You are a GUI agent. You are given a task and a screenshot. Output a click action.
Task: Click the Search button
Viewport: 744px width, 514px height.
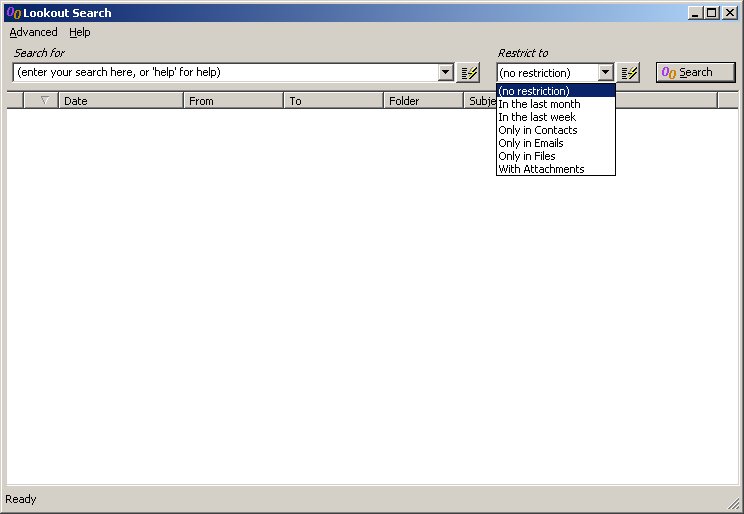click(x=696, y=72)
